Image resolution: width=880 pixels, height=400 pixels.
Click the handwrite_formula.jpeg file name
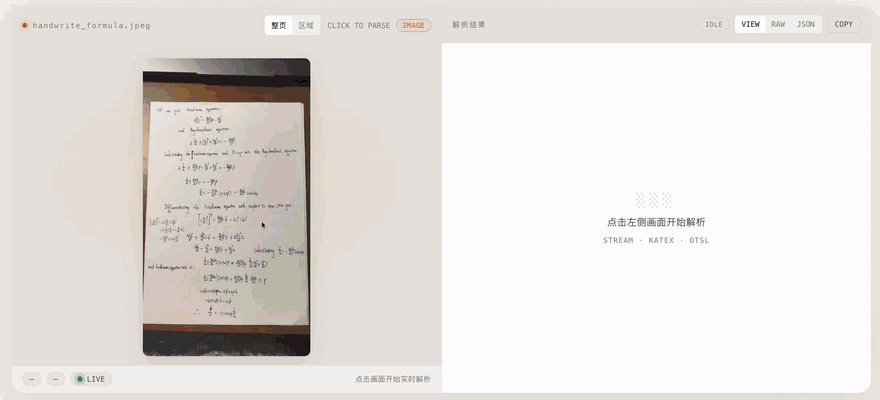(91, 25)
